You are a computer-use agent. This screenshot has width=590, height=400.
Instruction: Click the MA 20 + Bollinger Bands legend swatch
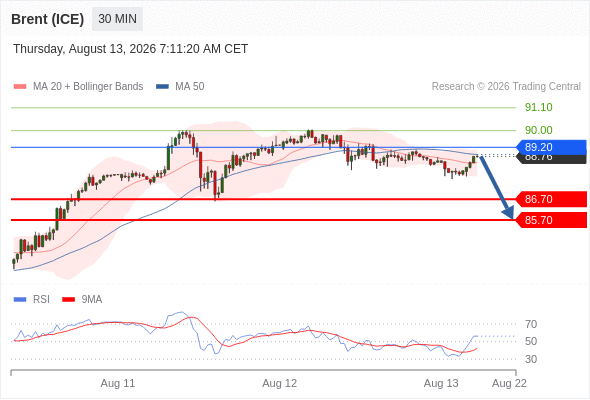[x=20, y=87]
